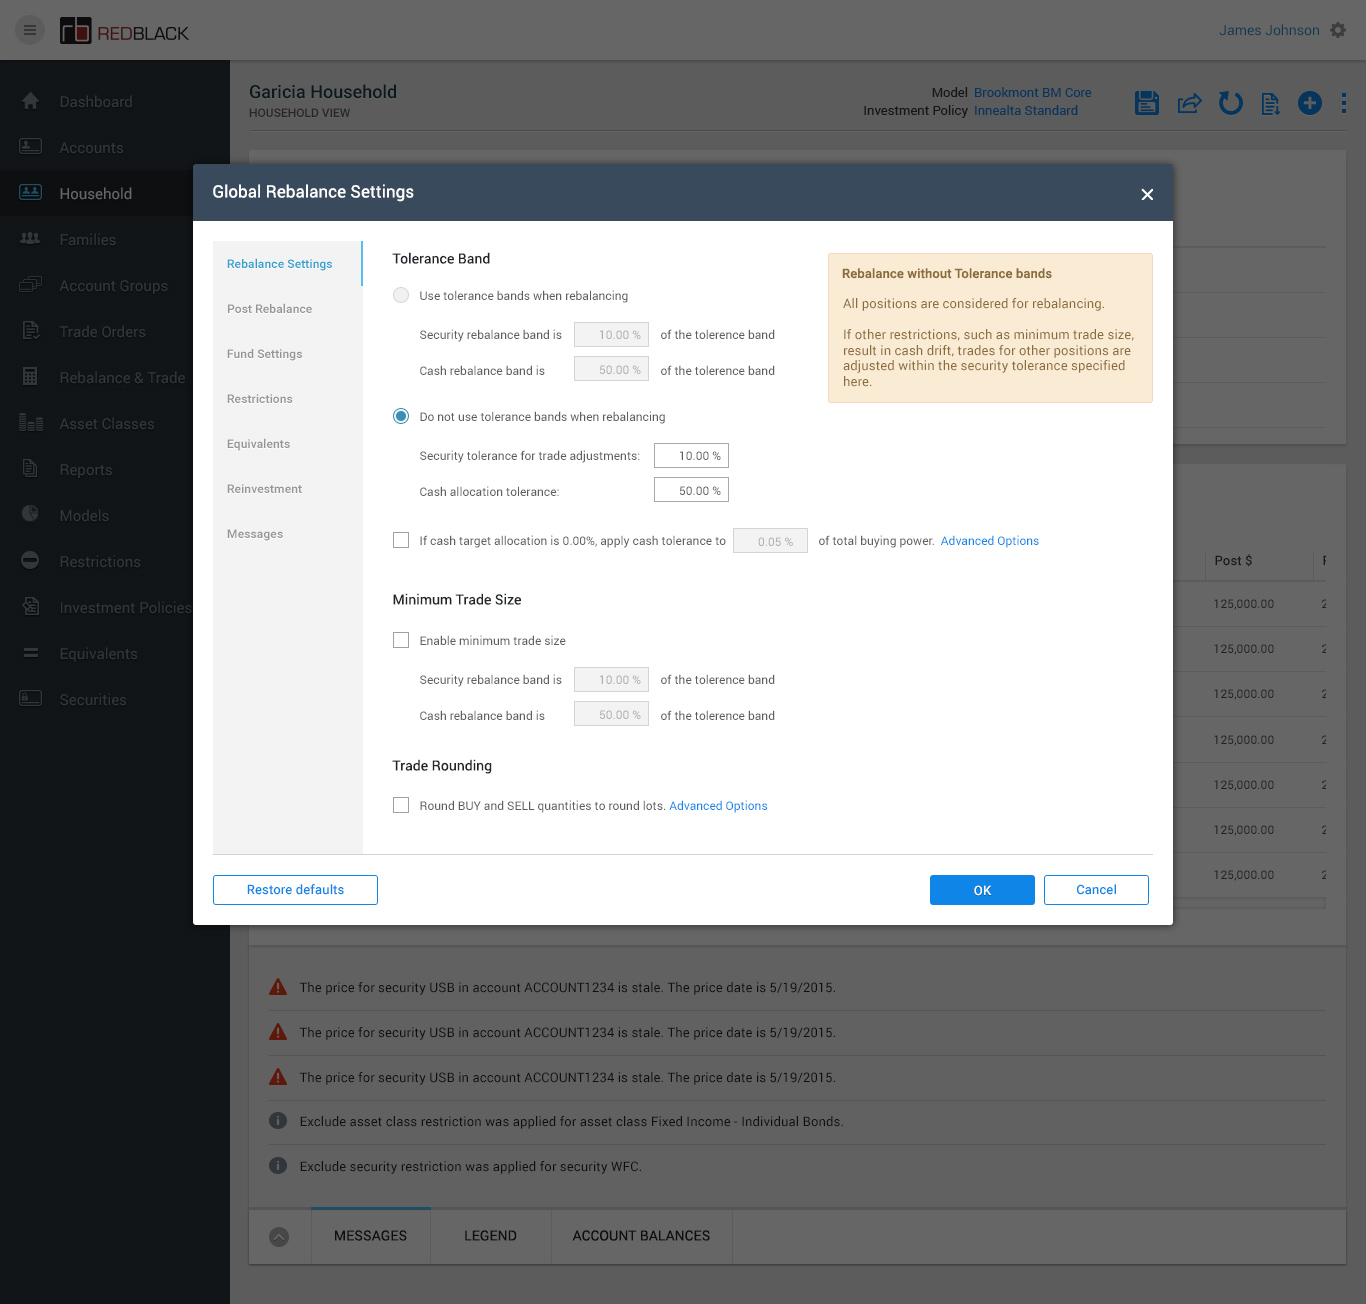Click the document report icon in toolbar
Screen dimensions: 1366x1304
coord(1270,103)
